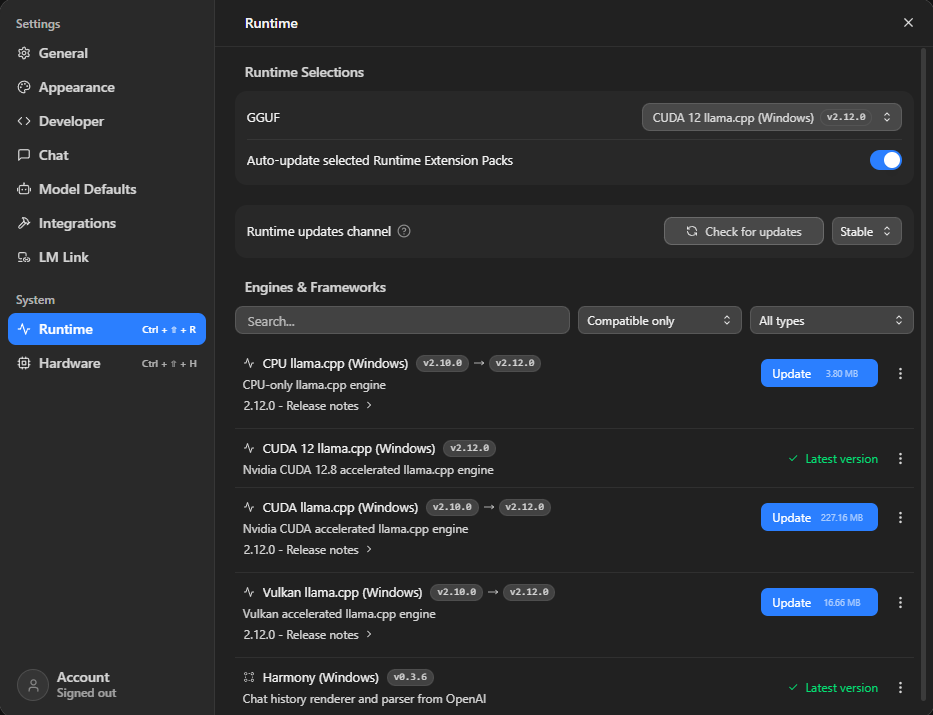Open more options for CPU llama.cpp
The width and height of the screenshot is (933, 715).
pyautogui.click(x=900, y=373)
